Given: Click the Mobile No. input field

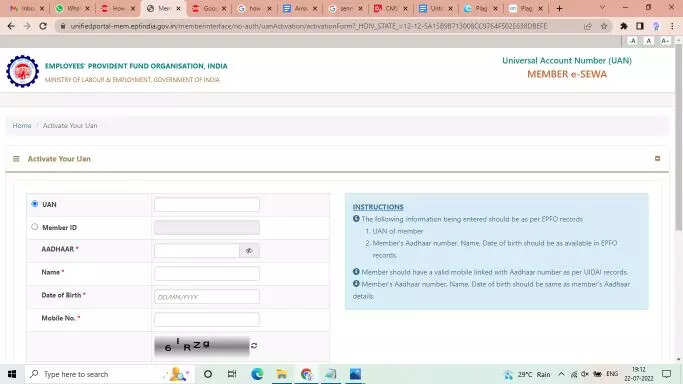Looking at the screenshot, I should tap(206, 319).
